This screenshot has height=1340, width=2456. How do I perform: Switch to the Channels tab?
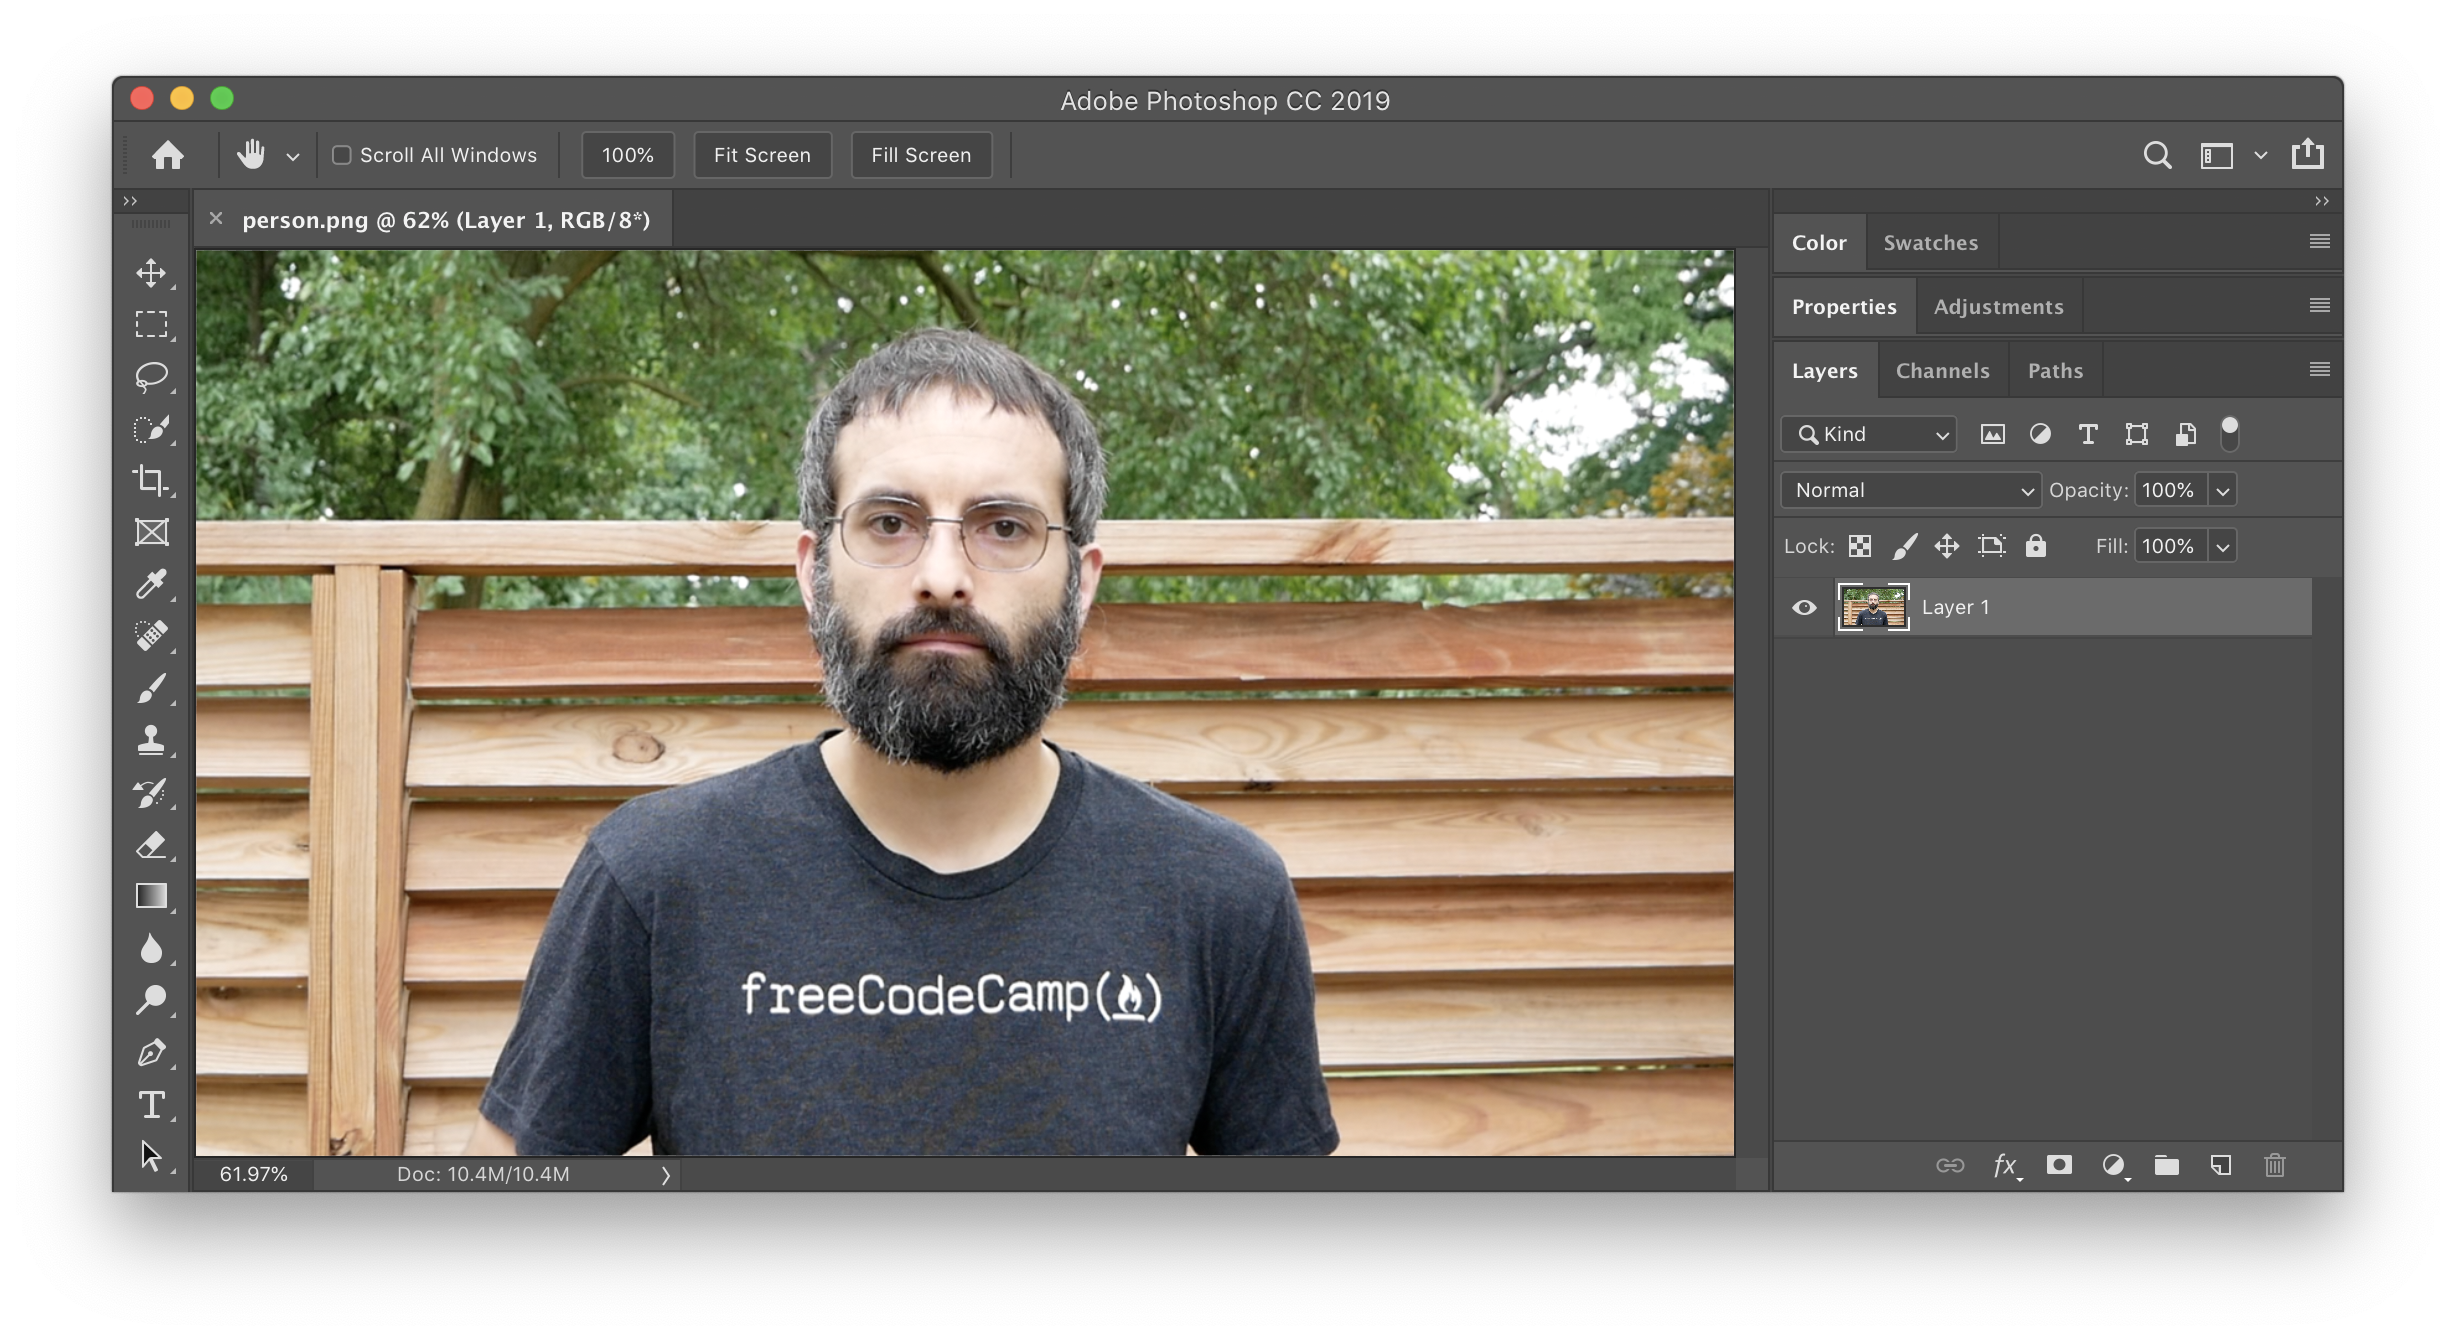coord(1941,370)
